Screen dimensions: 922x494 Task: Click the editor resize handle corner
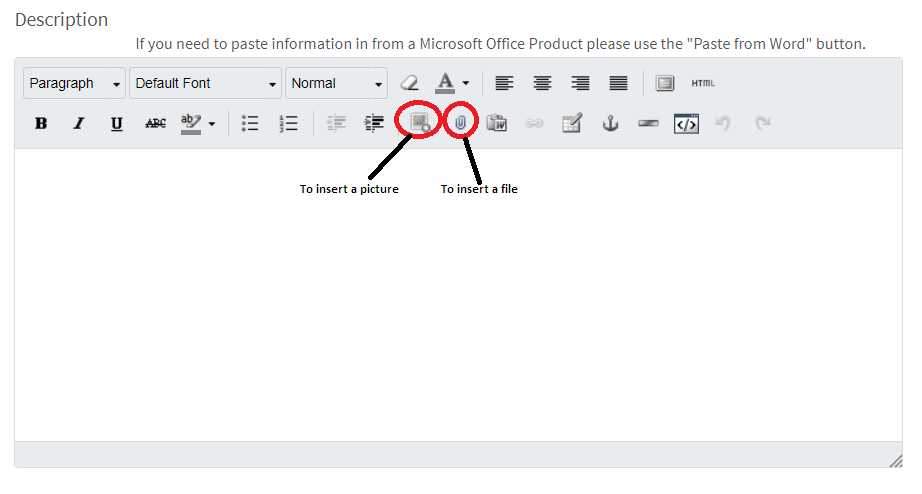[x=896, y=461]
